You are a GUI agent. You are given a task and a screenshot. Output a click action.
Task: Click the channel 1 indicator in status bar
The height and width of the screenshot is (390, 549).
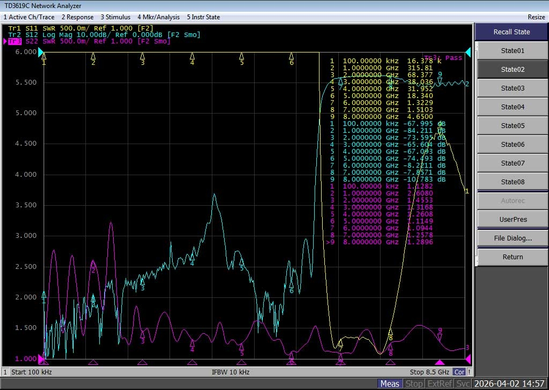tap(5, 372)
